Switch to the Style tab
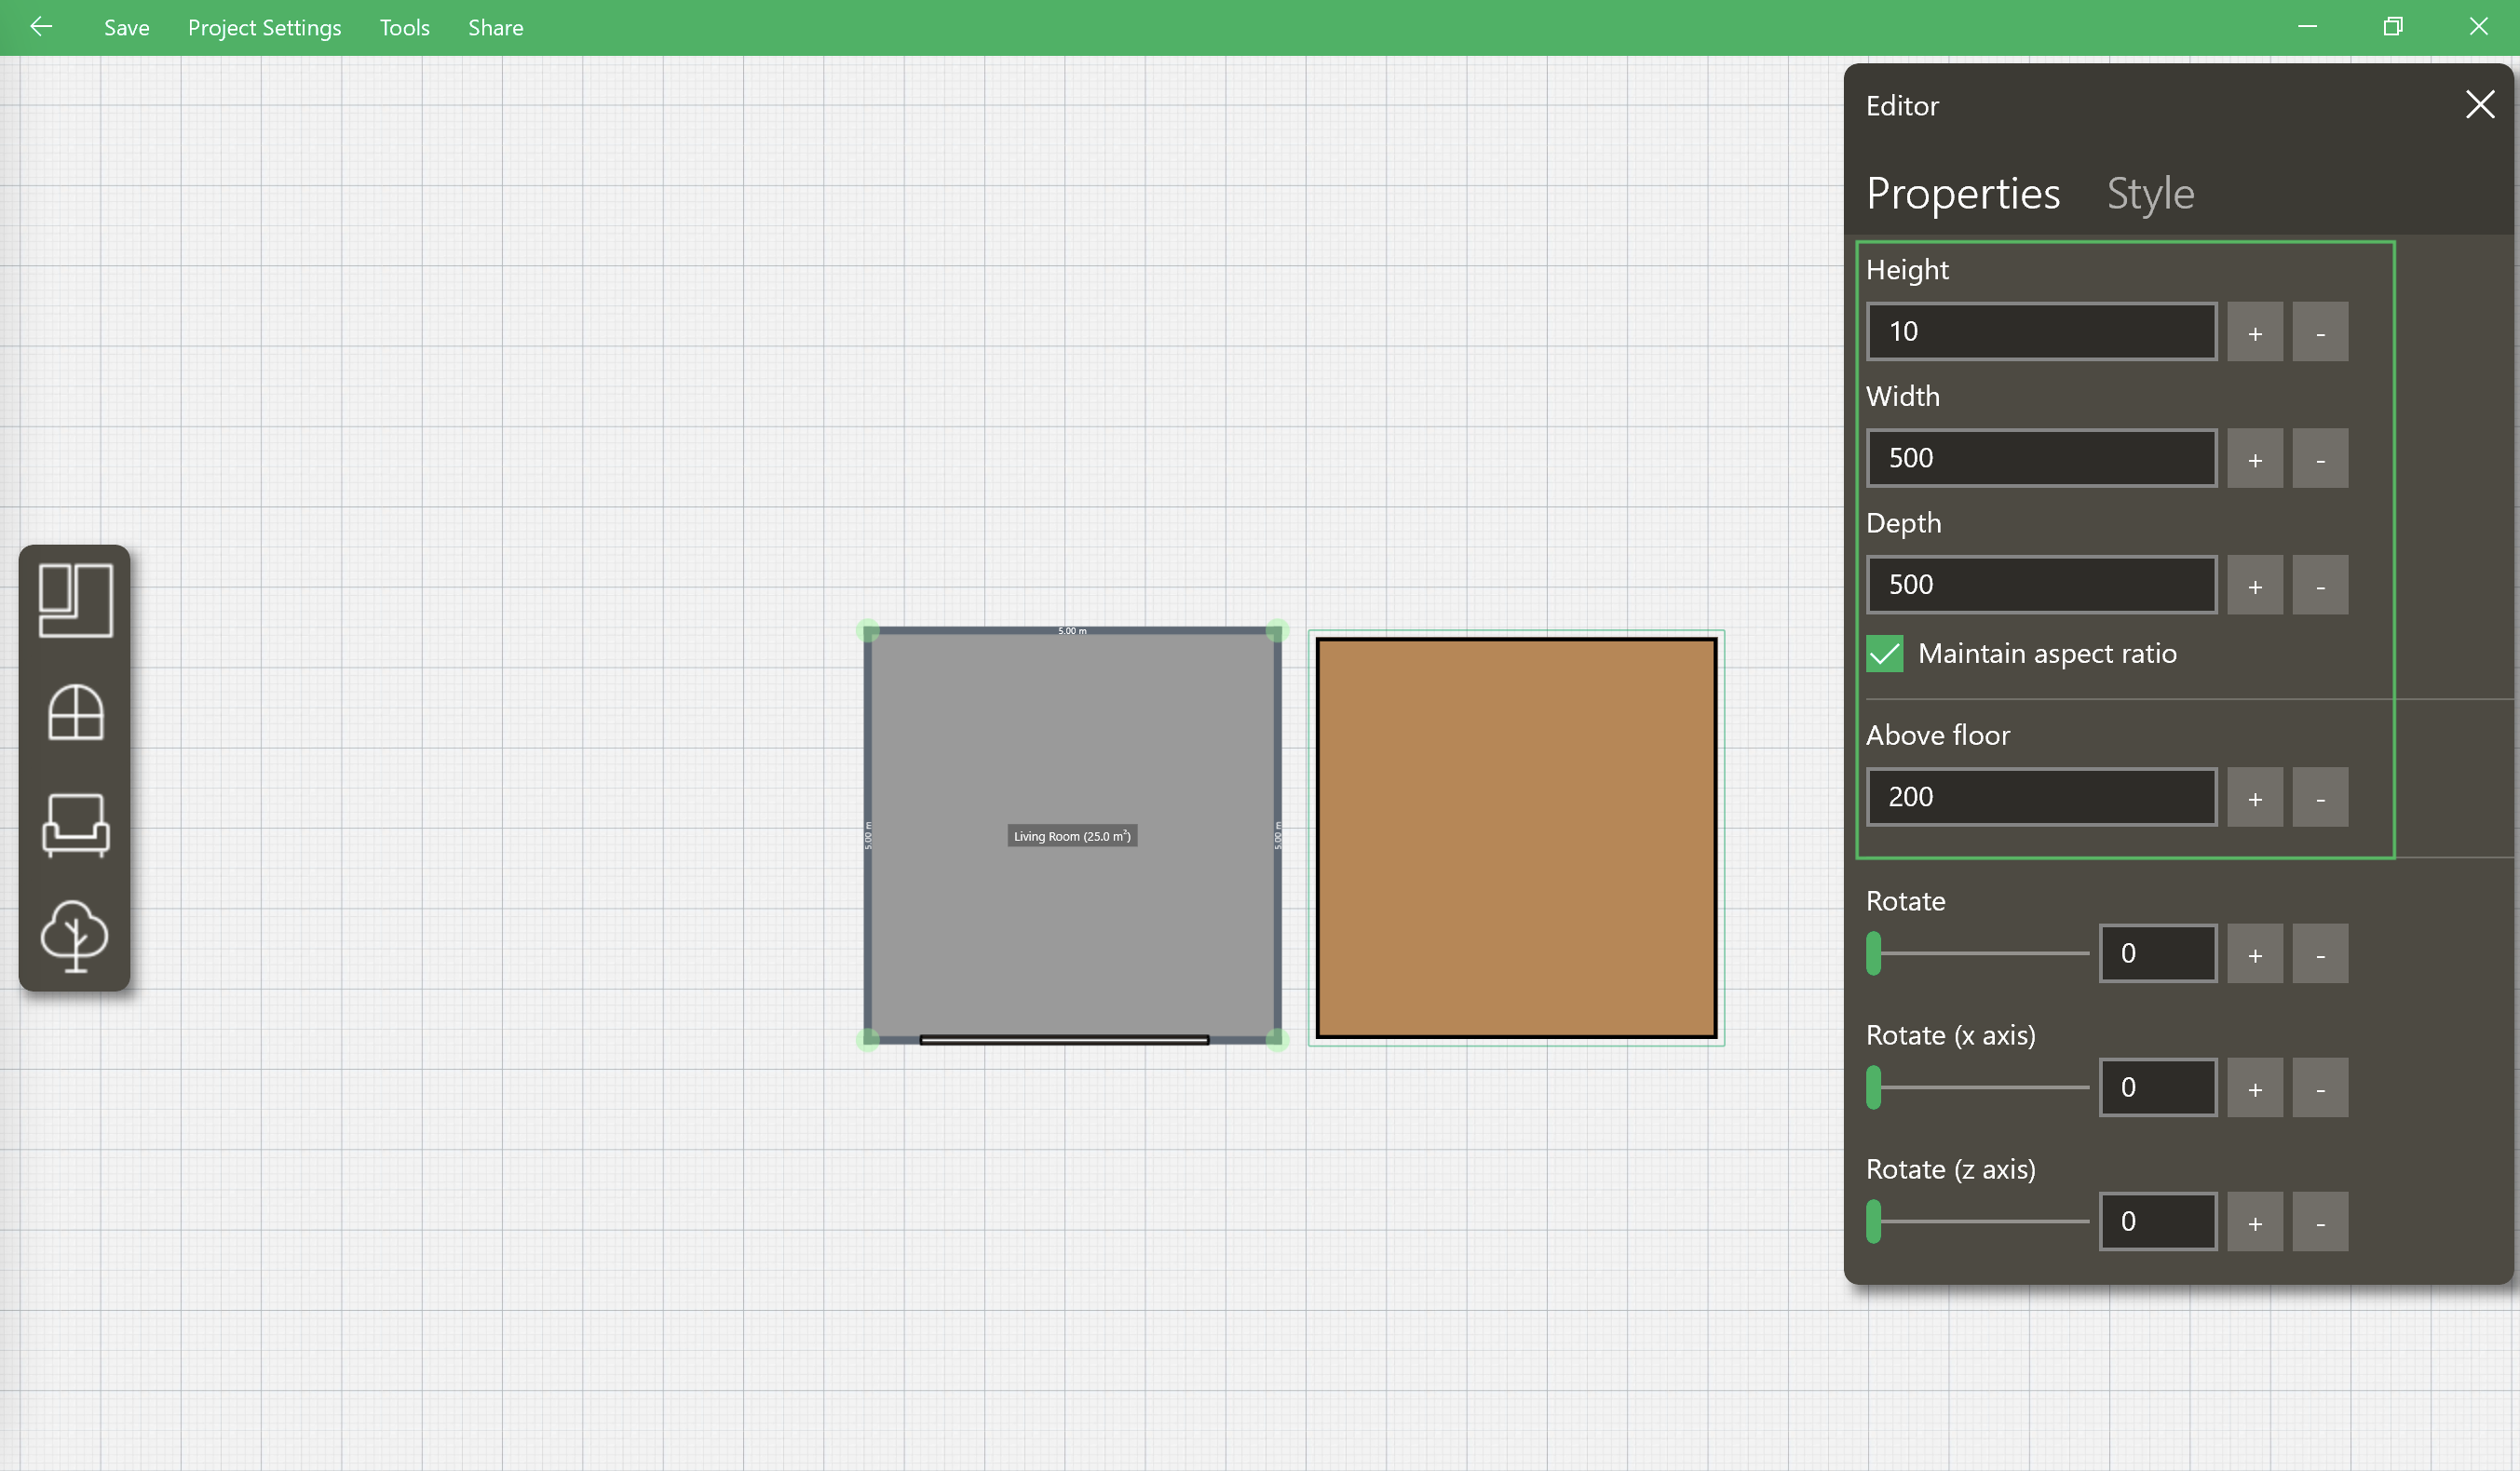Screen dimensions: 2520x1471 point(2150,194)
